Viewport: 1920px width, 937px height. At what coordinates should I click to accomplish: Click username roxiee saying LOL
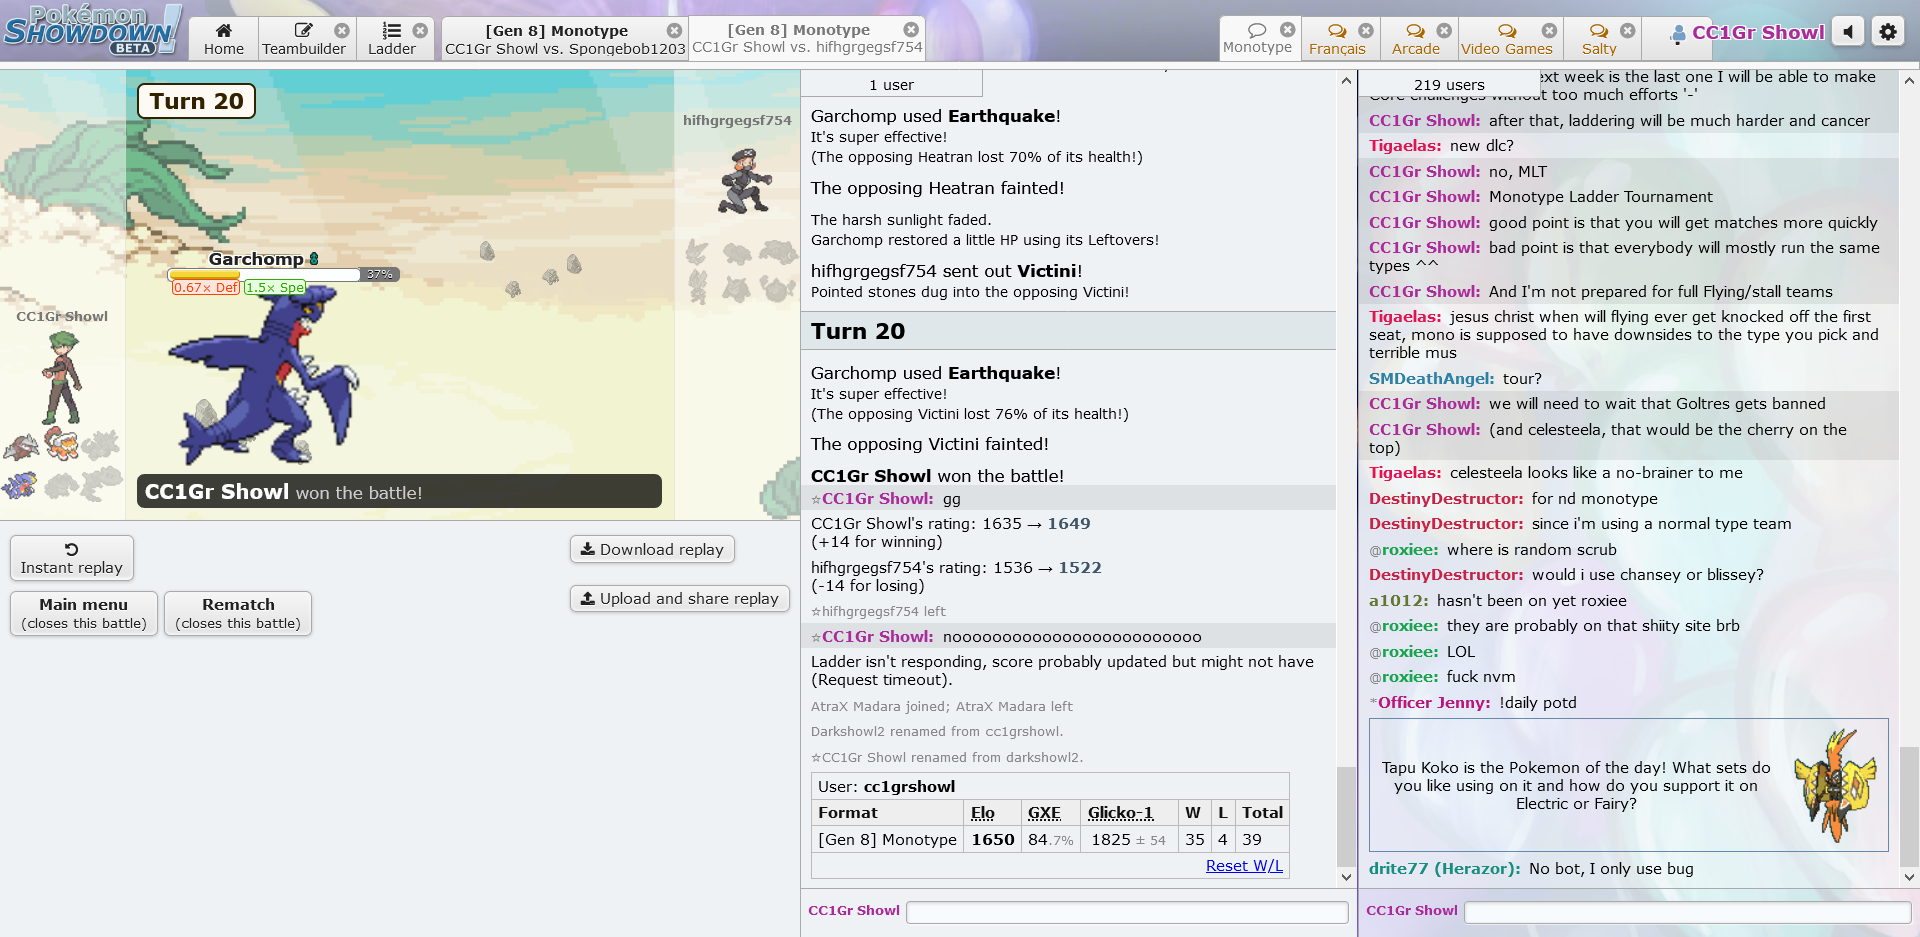tap(1409, 652)
